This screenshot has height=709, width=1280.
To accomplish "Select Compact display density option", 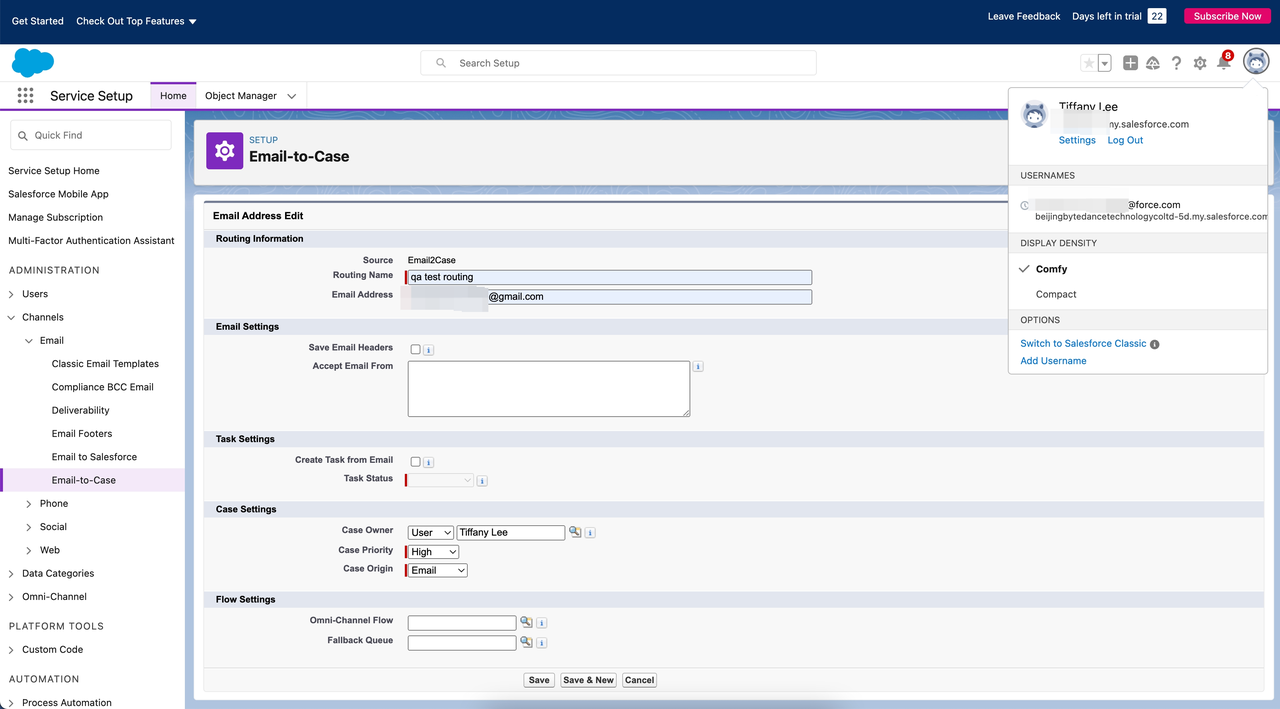I will pos(1056,294).
